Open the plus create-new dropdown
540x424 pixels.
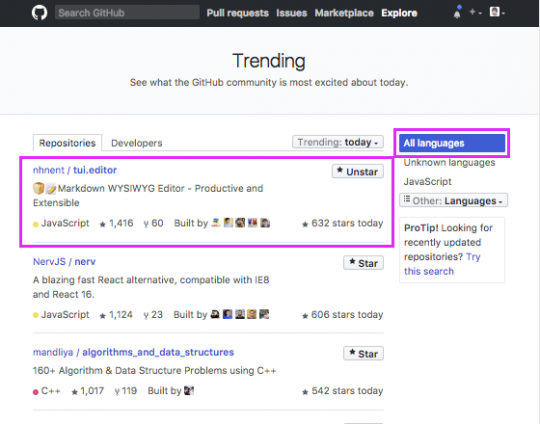(475, 12)
